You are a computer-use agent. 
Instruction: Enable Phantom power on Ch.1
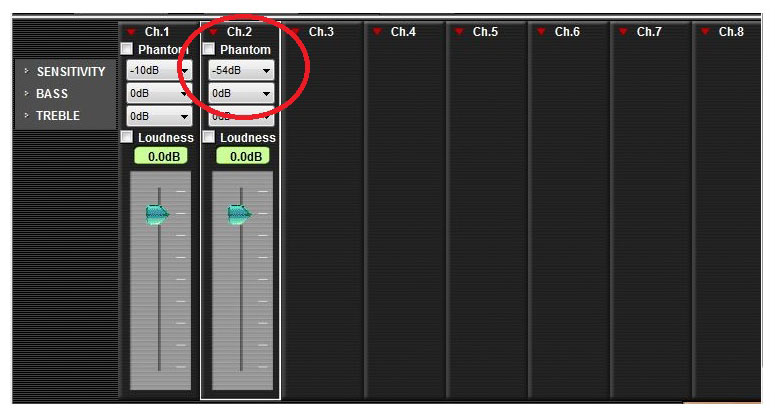(x=127, y=49)
